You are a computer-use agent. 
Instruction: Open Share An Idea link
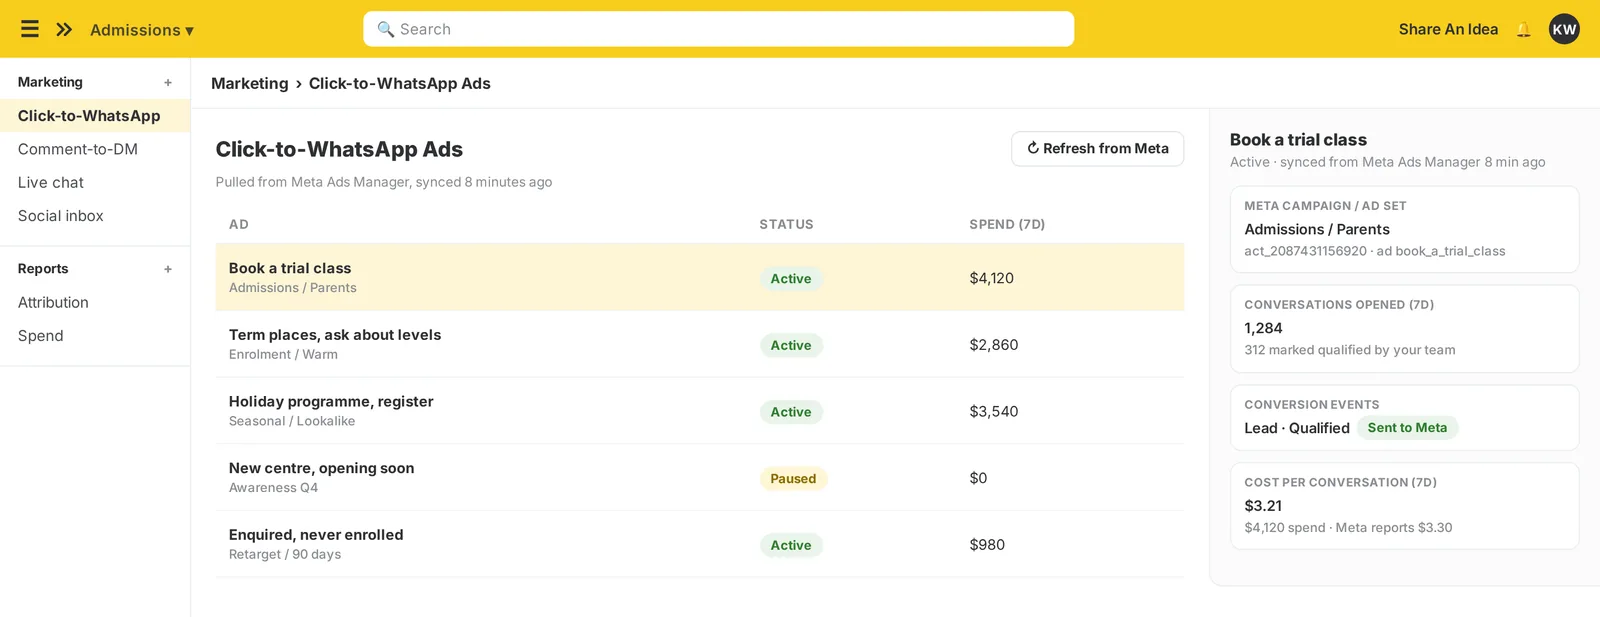1448,29
